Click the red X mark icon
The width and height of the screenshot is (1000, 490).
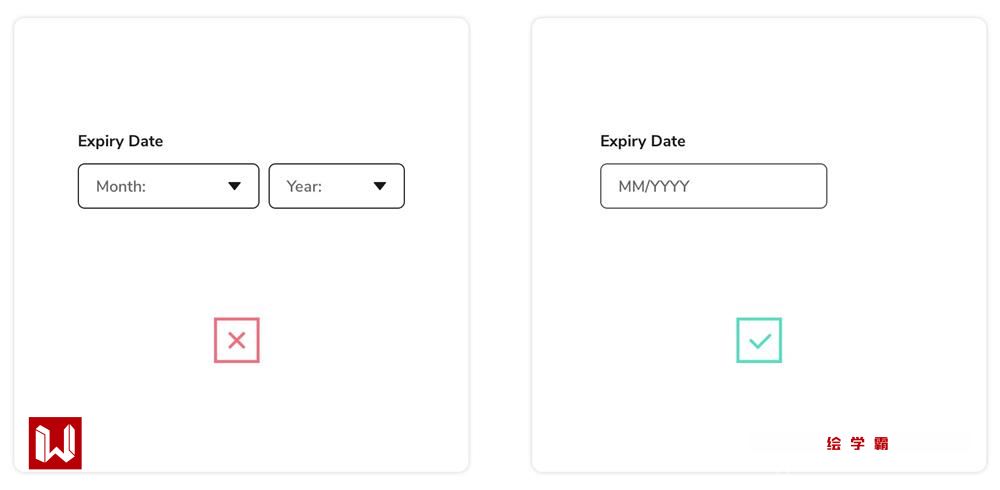[x=237, y=341]
